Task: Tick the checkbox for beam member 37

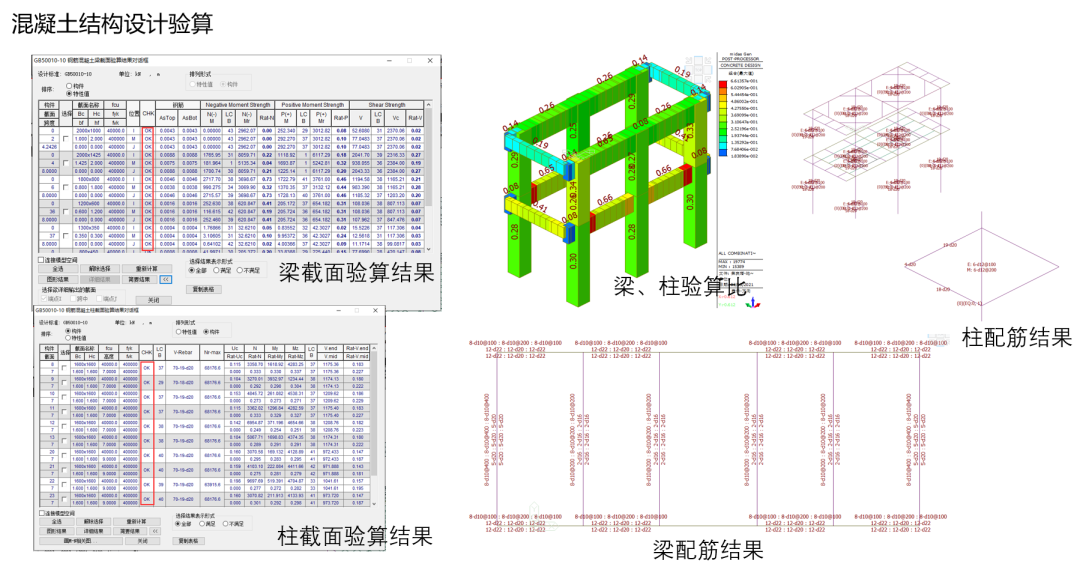Action: [65, 236]
